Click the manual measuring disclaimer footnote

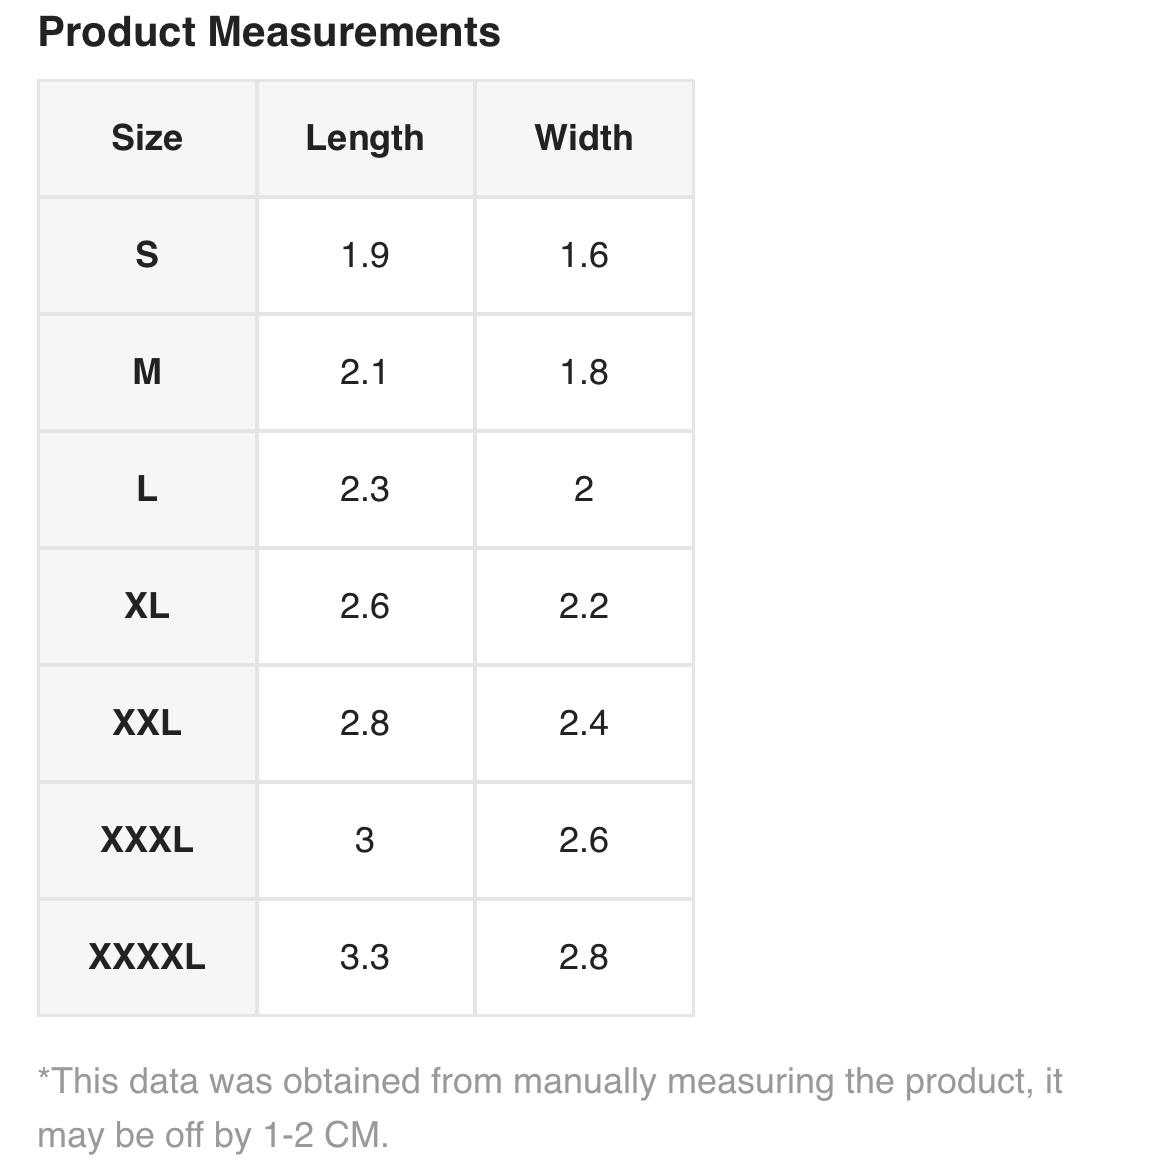point(549,1108)
